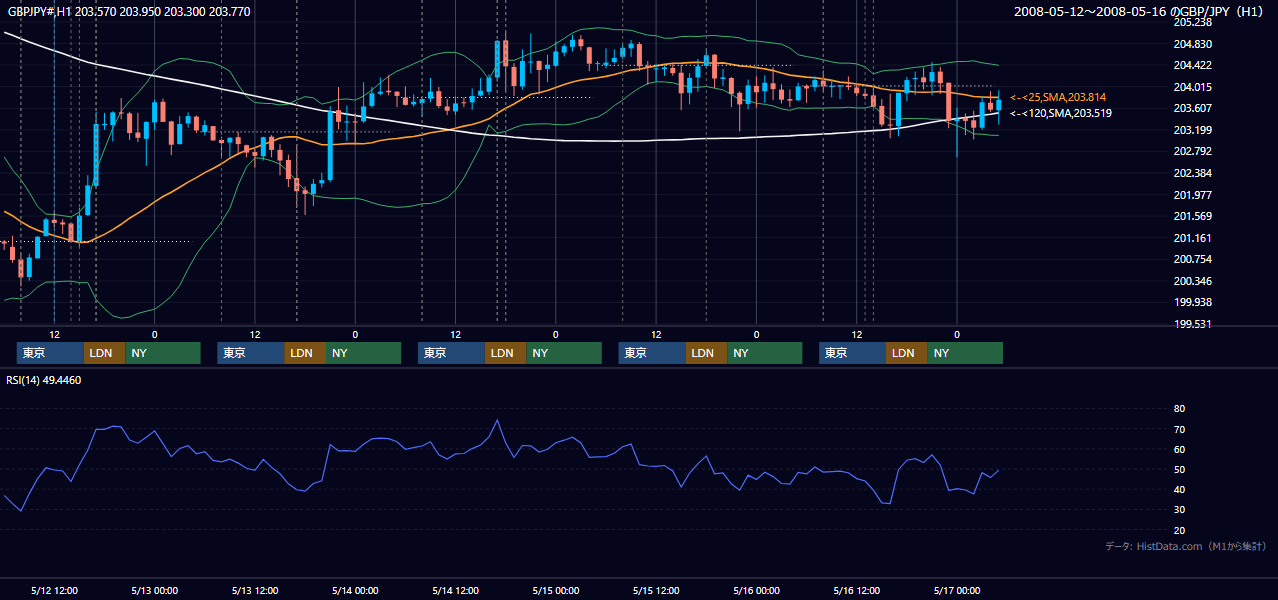Click price axis label 201.161
Screen dimensions: 1278x600
[1193, 238]
